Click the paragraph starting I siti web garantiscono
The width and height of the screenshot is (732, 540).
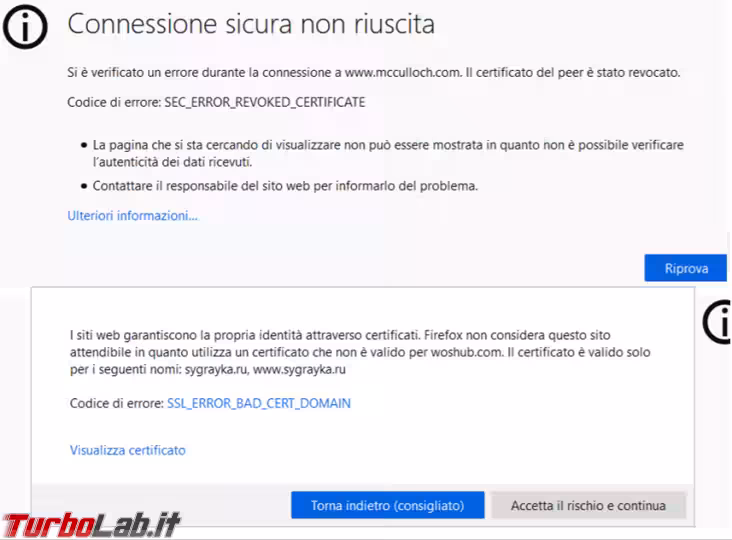360,352
